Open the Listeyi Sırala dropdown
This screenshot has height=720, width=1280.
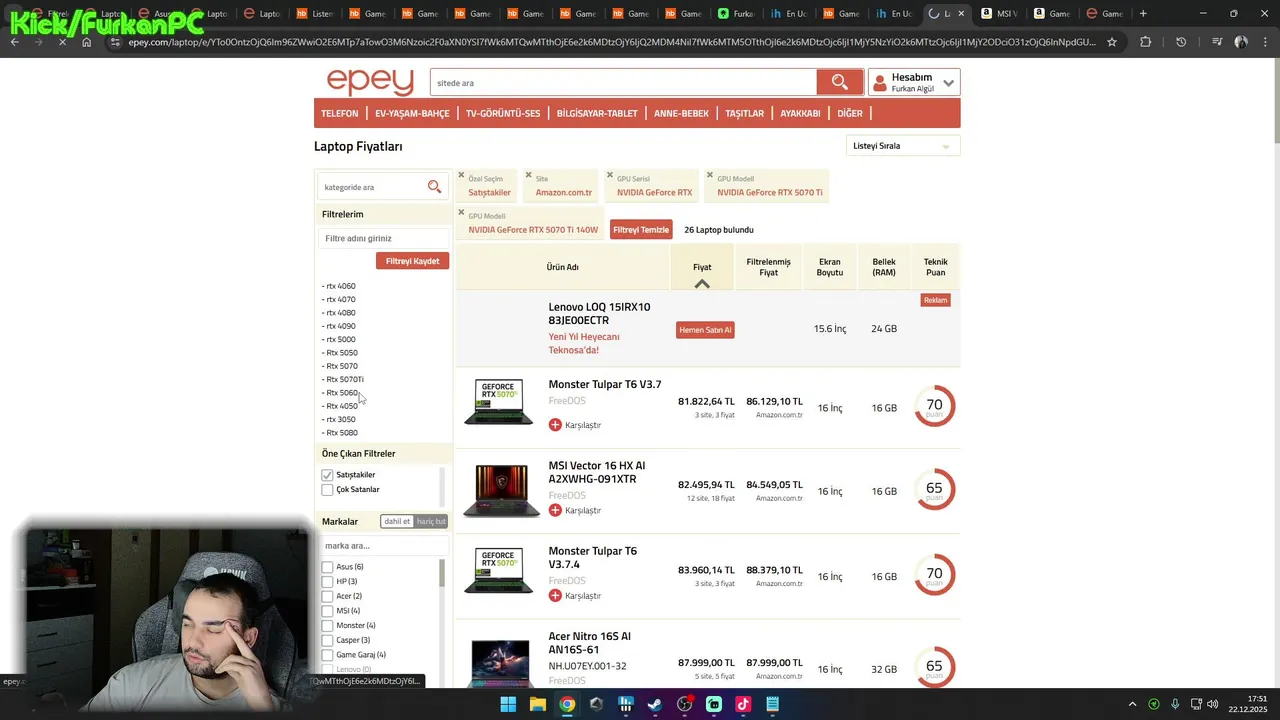902,146
